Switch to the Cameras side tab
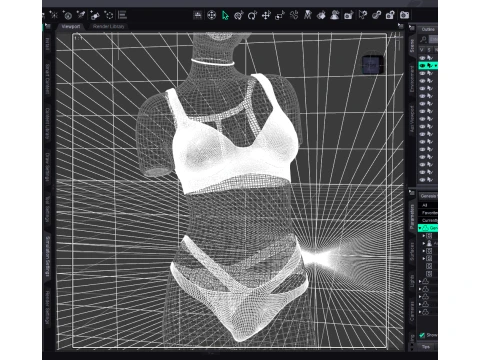 click(412, 311)
